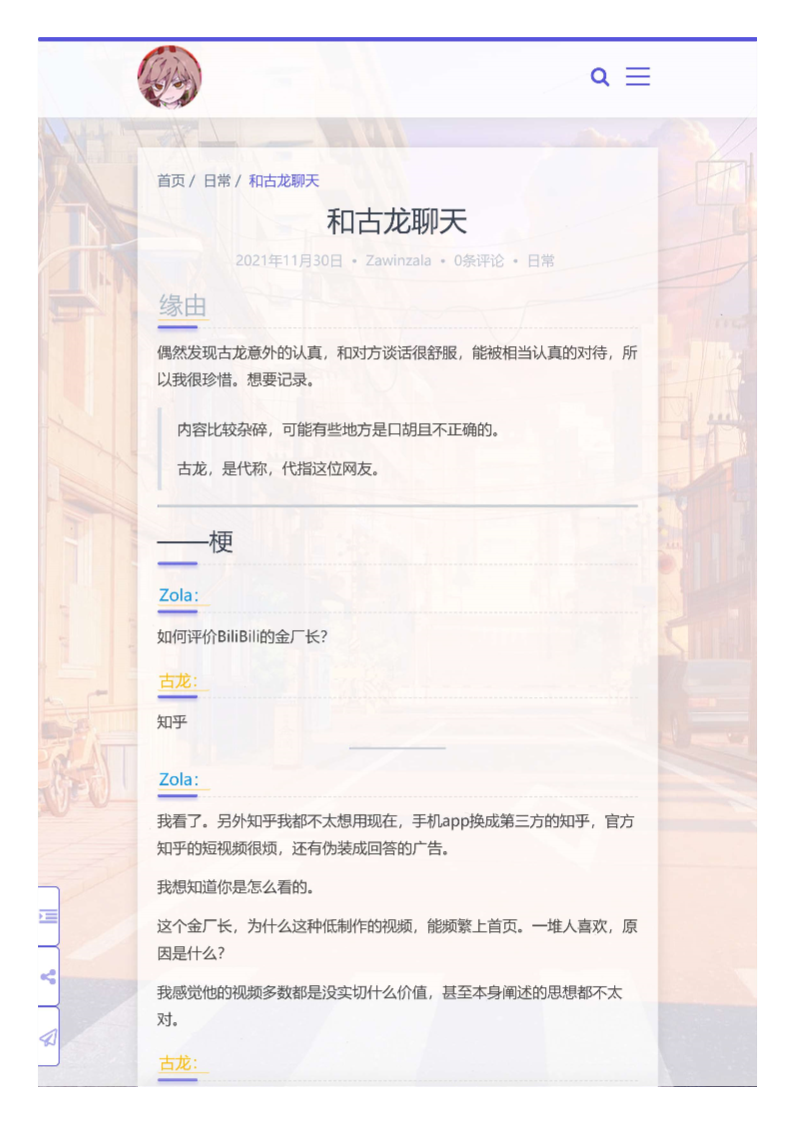Click the share sidebar icon
794x1123 pixels.
(x=48, y=976)
